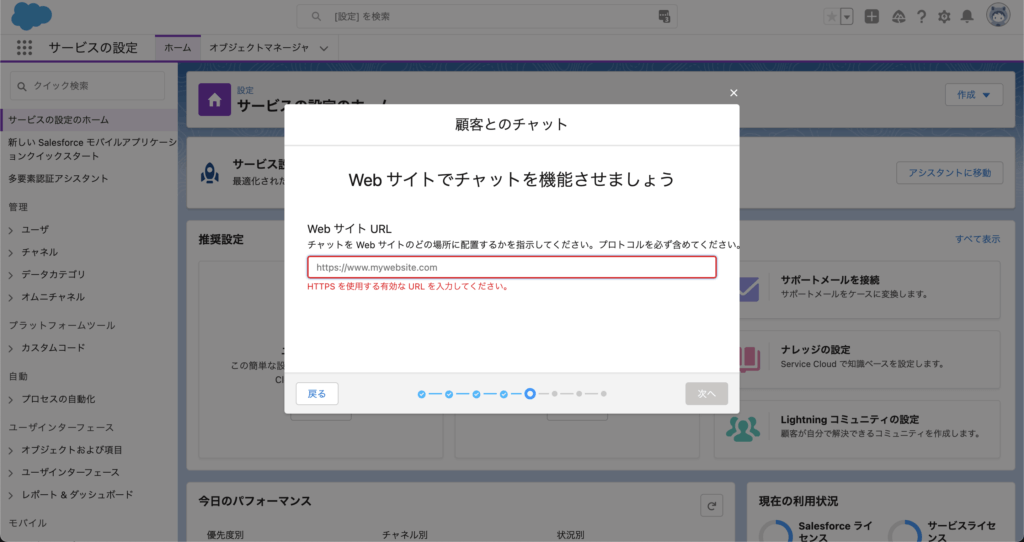Click the global setup search field

point(487,16)
